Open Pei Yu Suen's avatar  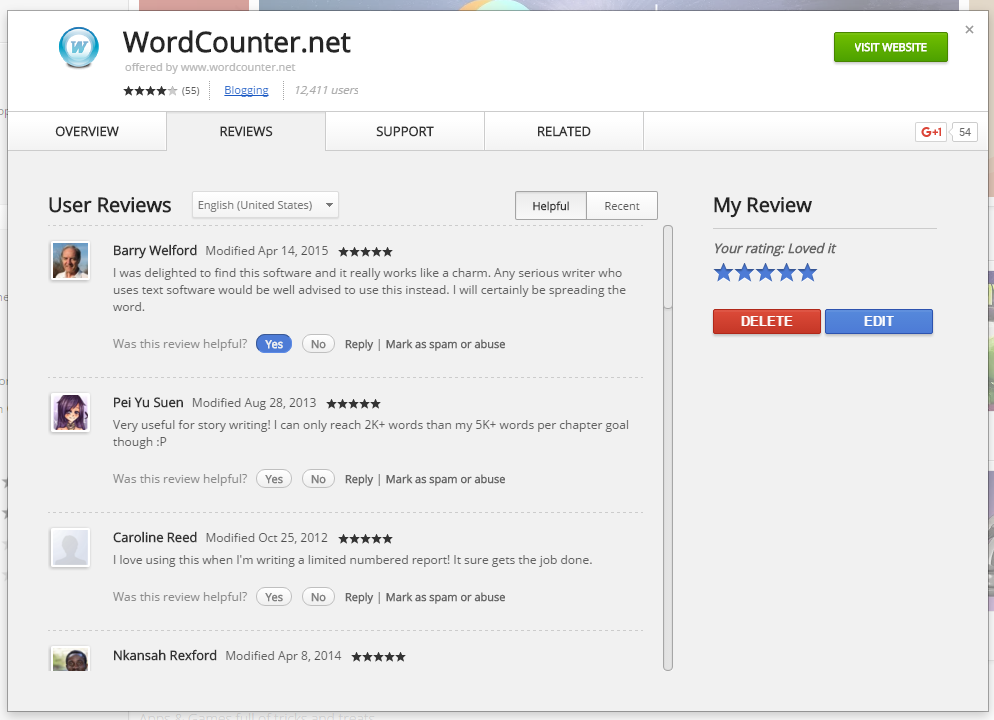pos(70,413)
